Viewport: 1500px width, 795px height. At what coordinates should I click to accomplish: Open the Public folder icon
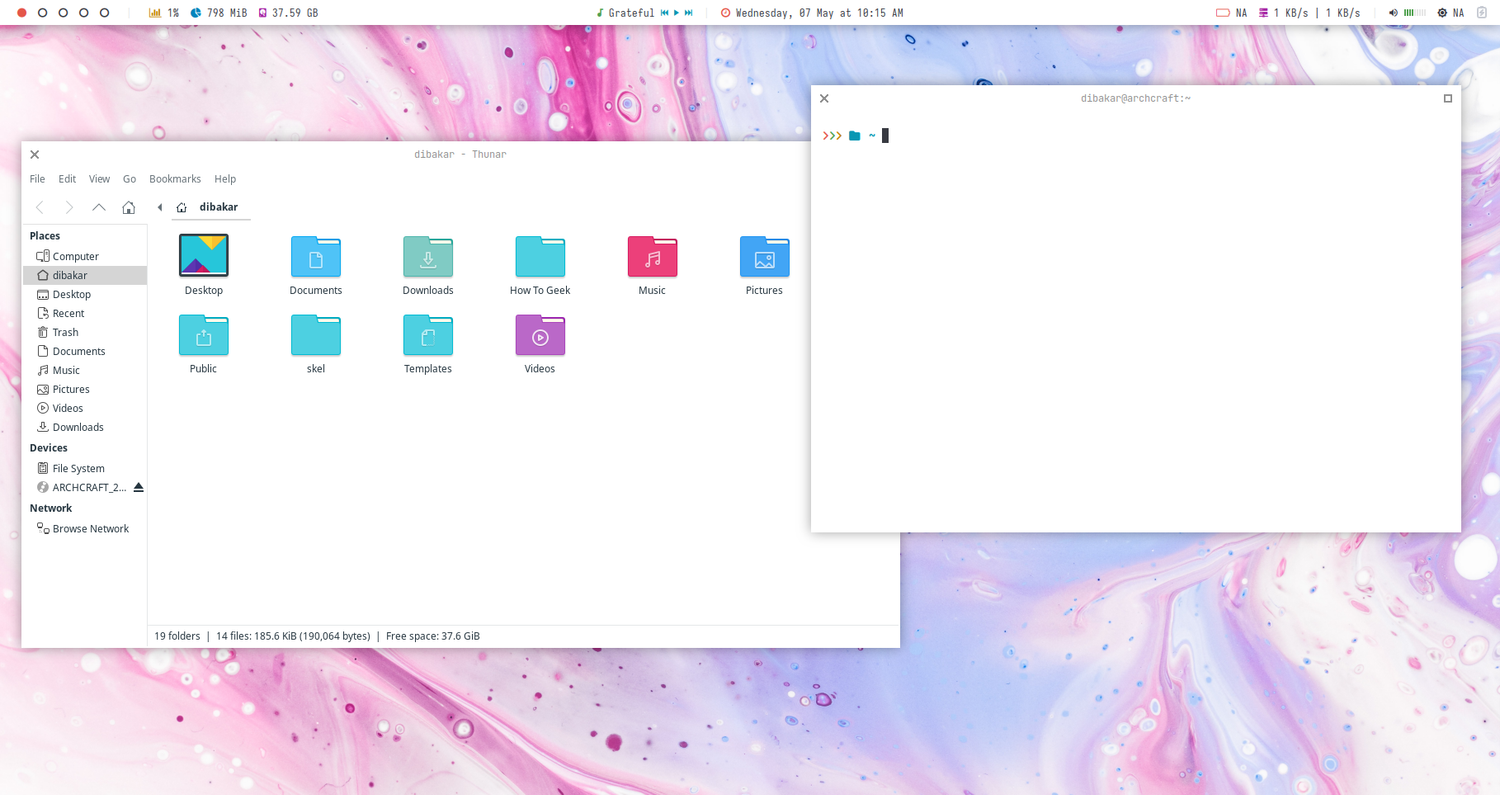pyautogui.click(x=204, y=335)
